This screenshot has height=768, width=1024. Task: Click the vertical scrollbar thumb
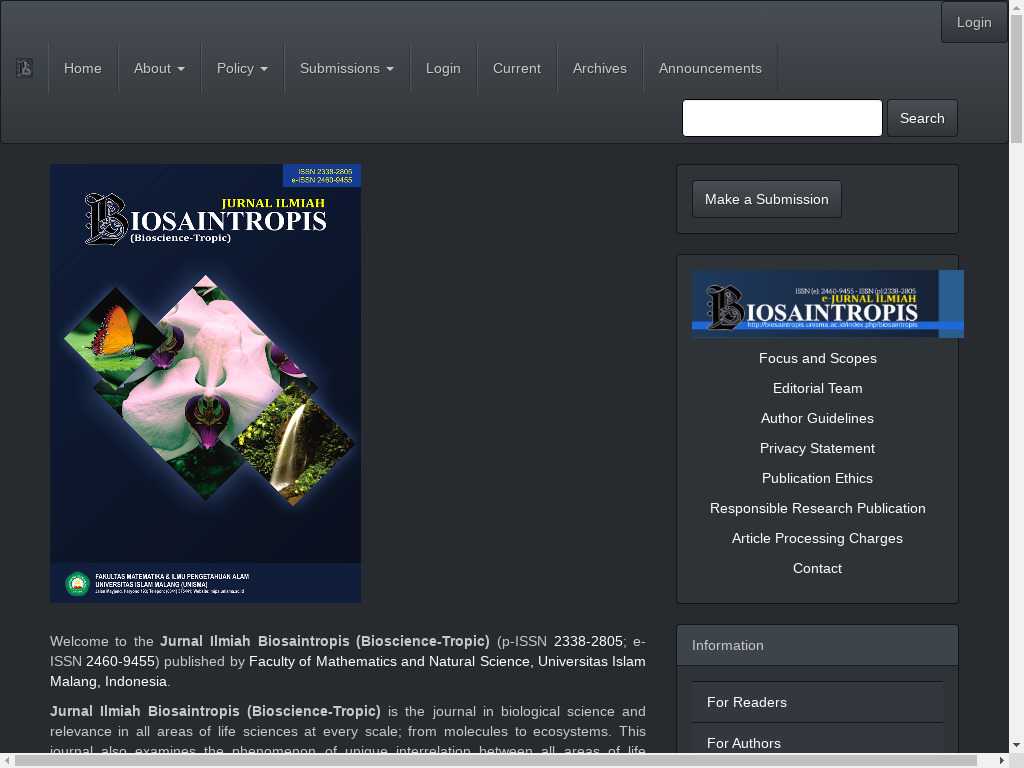[x=1017, y=78]
